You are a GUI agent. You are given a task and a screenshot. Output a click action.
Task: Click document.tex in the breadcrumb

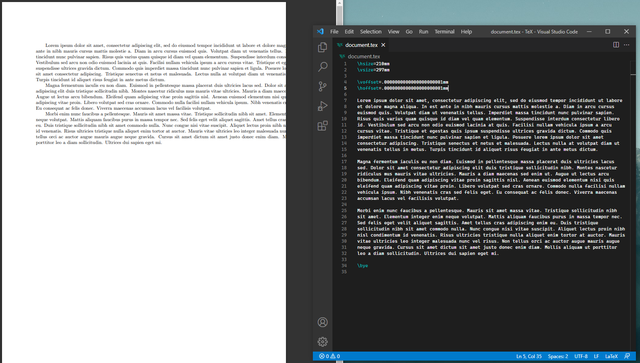pos(364,56)
